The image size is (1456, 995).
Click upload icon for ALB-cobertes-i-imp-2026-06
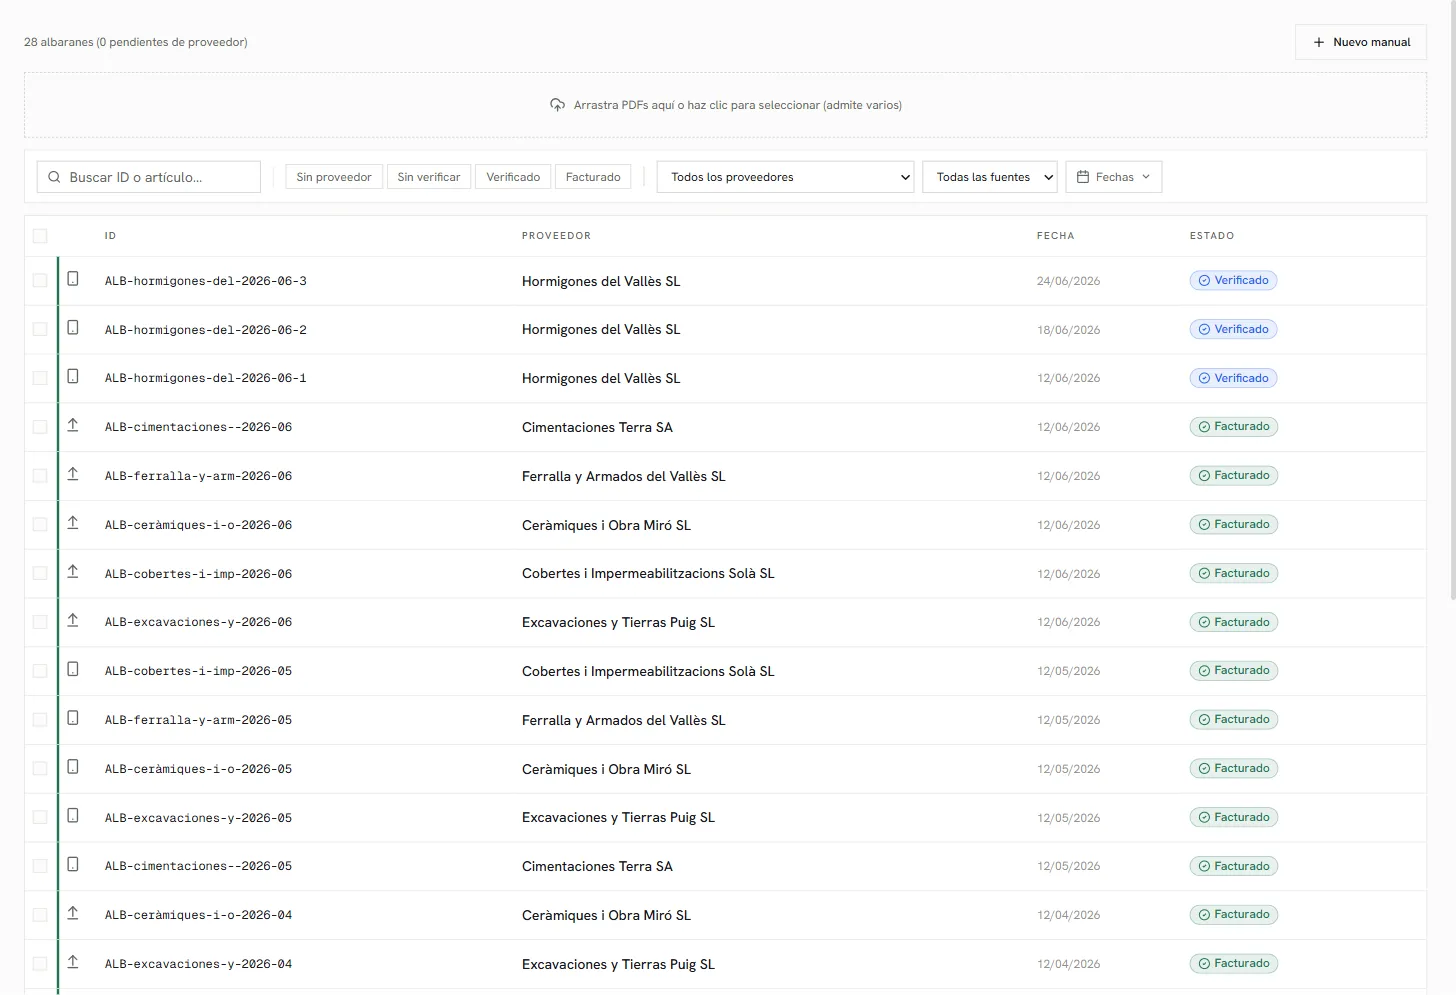(73, 572)
